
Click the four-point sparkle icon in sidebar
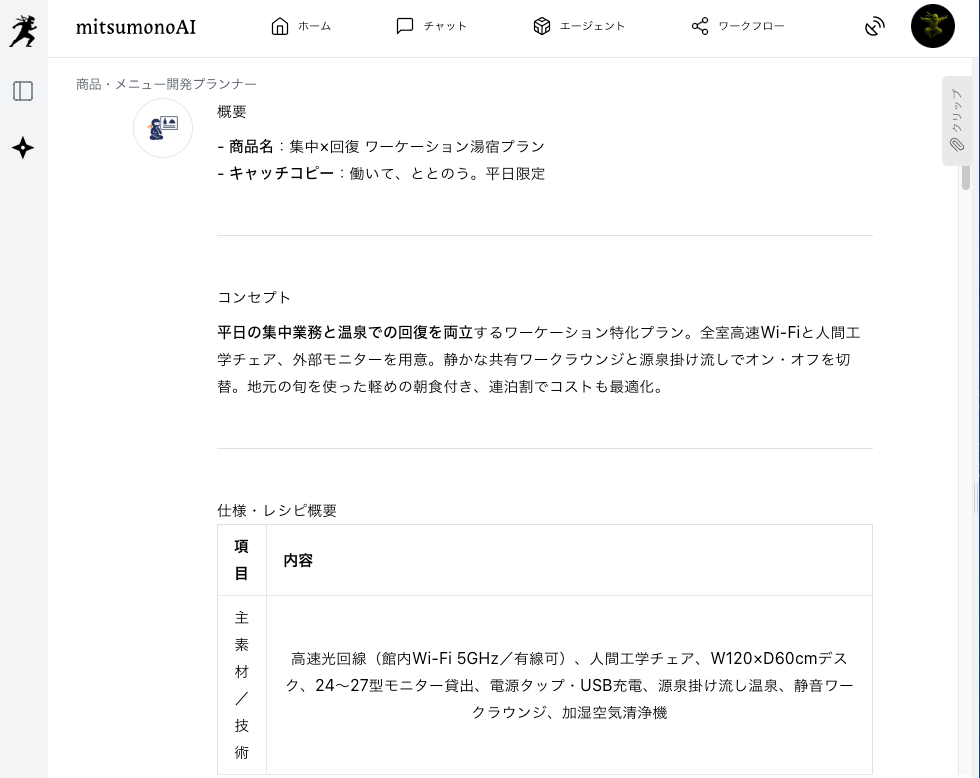pos(23,148)
